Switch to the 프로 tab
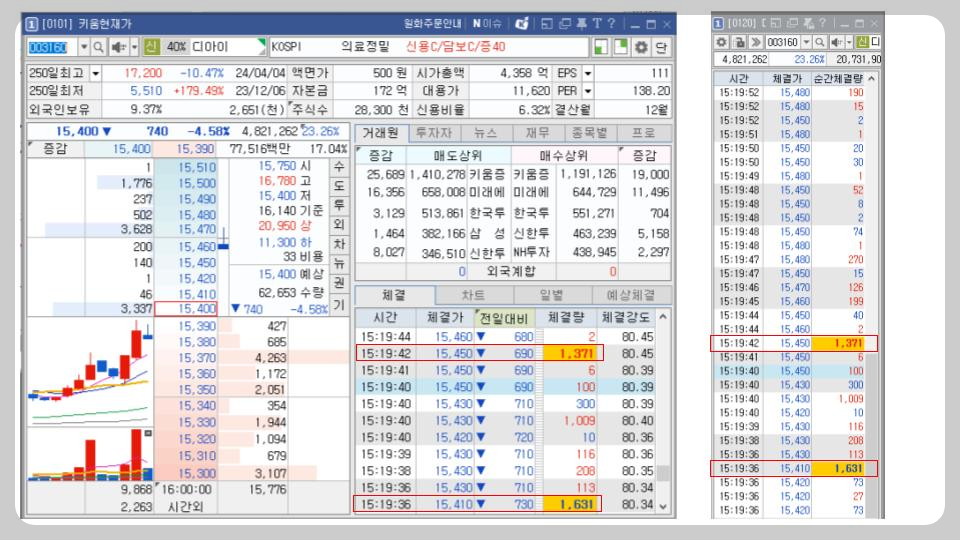This screenshot has width=960, height=540. click(x=643, y=133)
